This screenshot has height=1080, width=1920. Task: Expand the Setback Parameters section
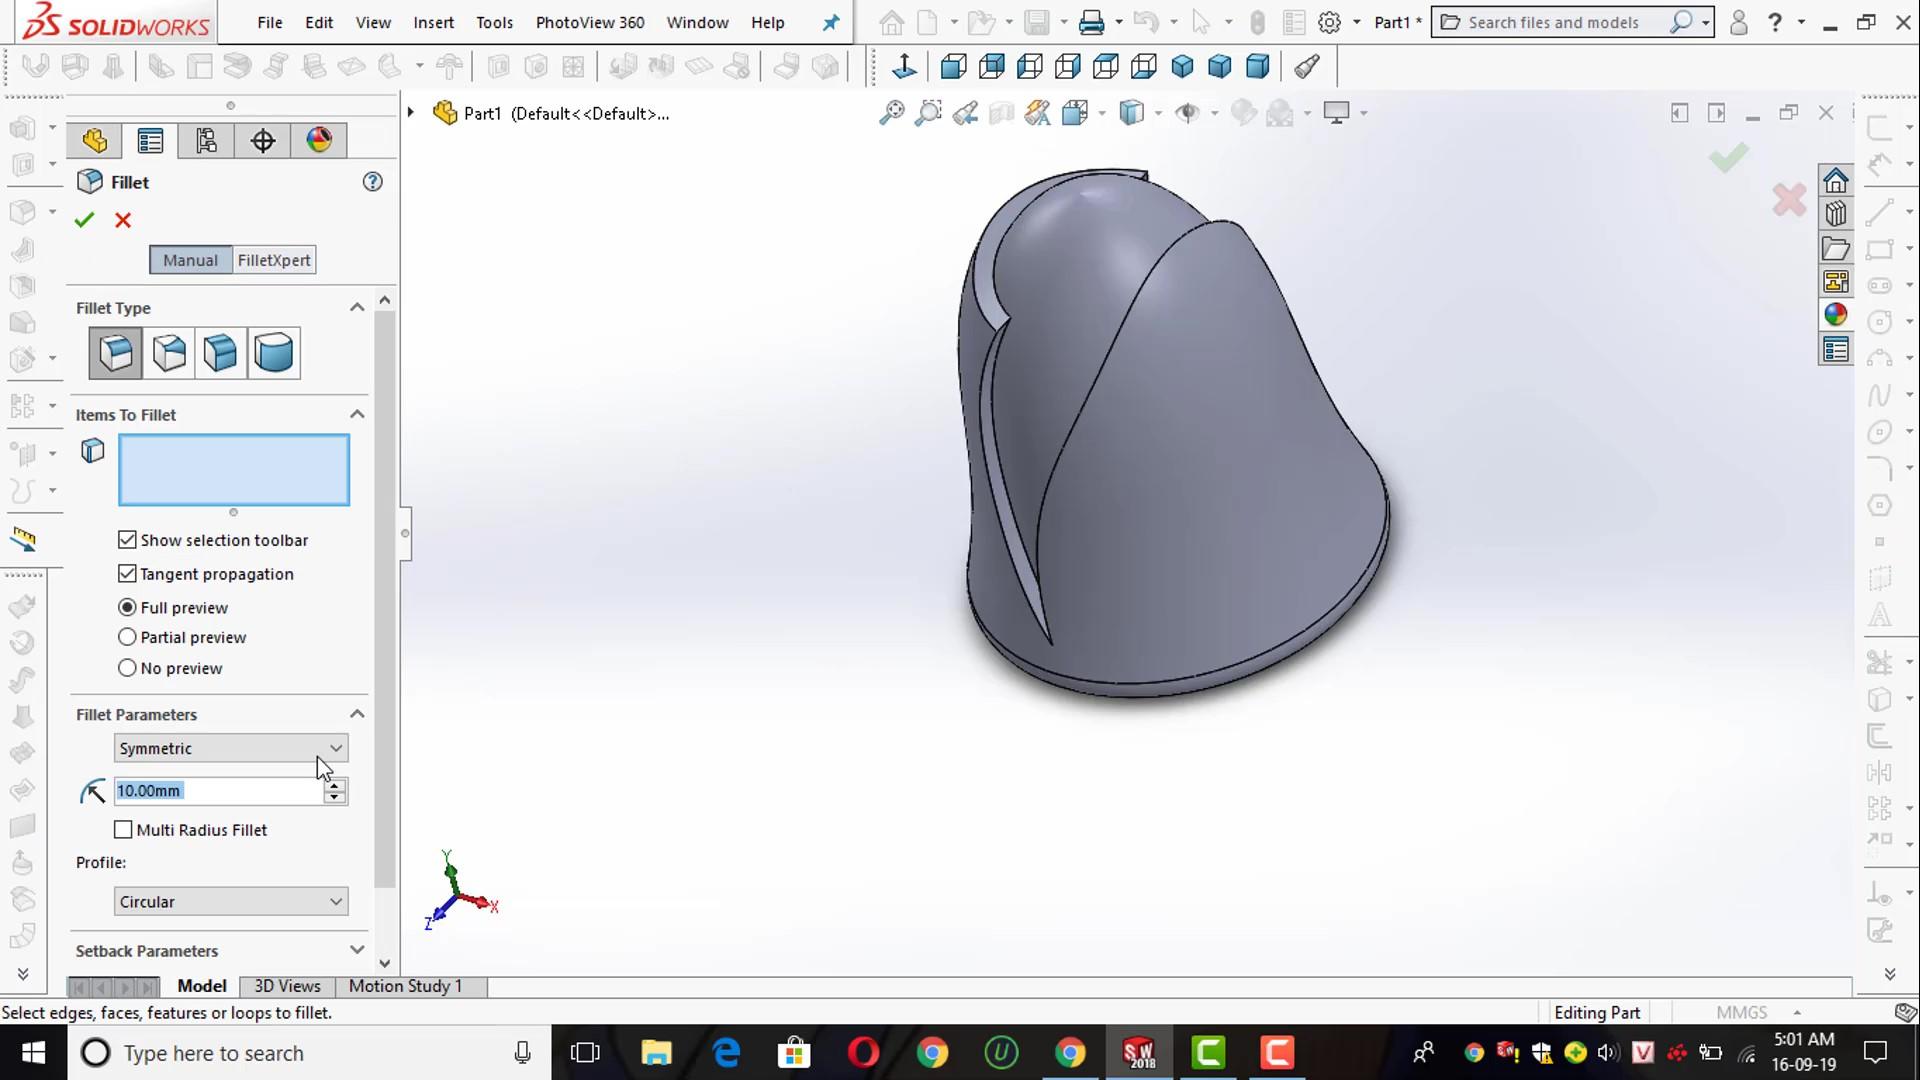356,950
